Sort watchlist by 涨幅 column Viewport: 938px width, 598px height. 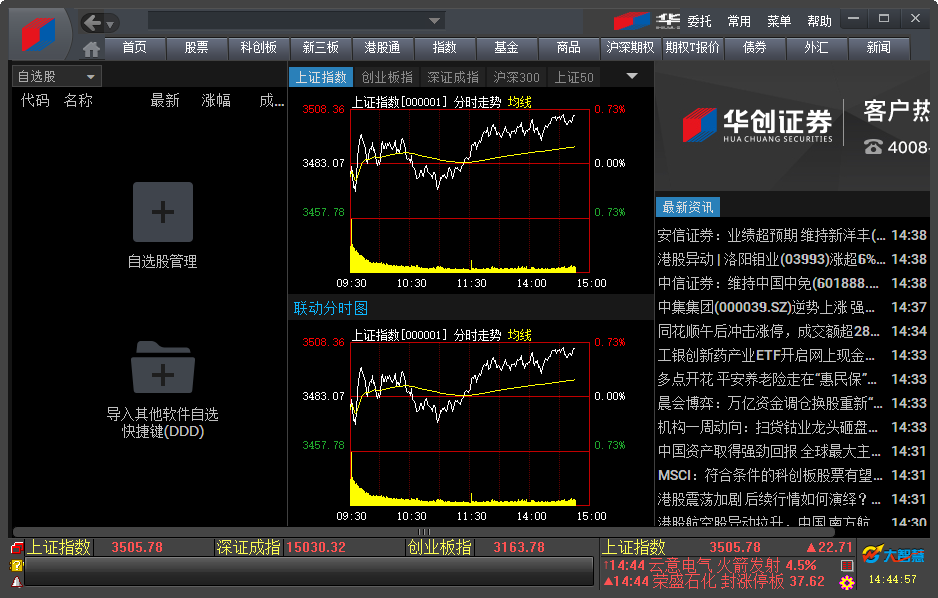coord(216,100)
